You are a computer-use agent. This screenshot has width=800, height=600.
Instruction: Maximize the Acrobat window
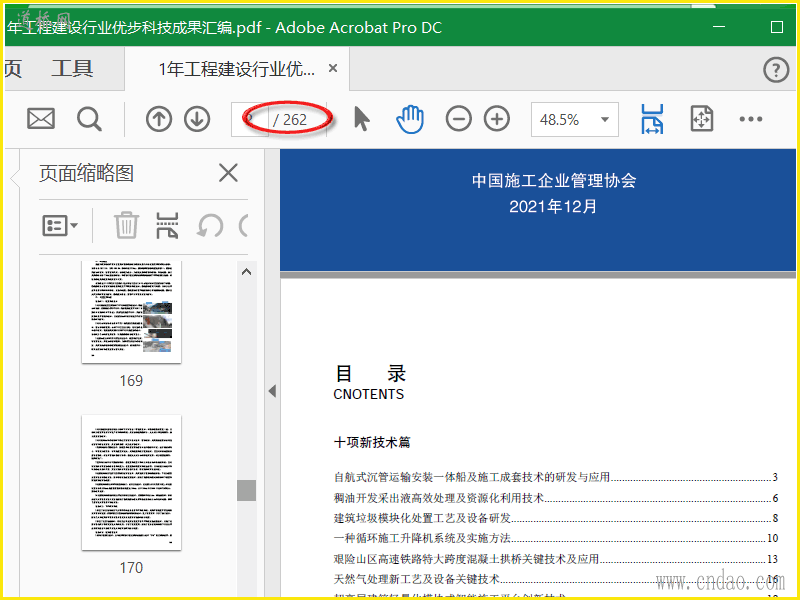click(777, 27)
